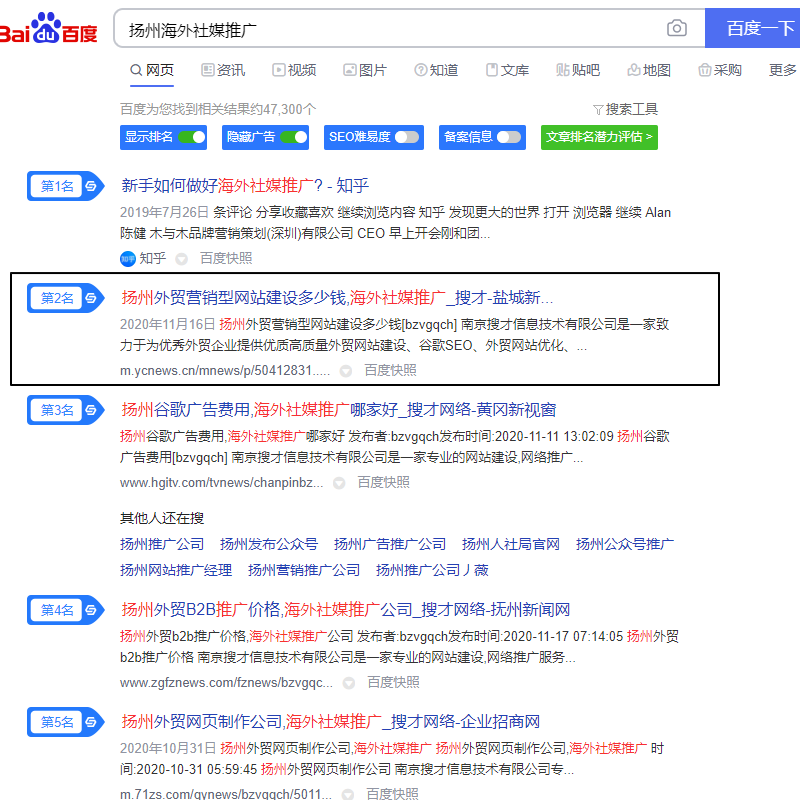Switch to the 资讯 tab
Screen dimensions: 800x800
pos(223,70)
